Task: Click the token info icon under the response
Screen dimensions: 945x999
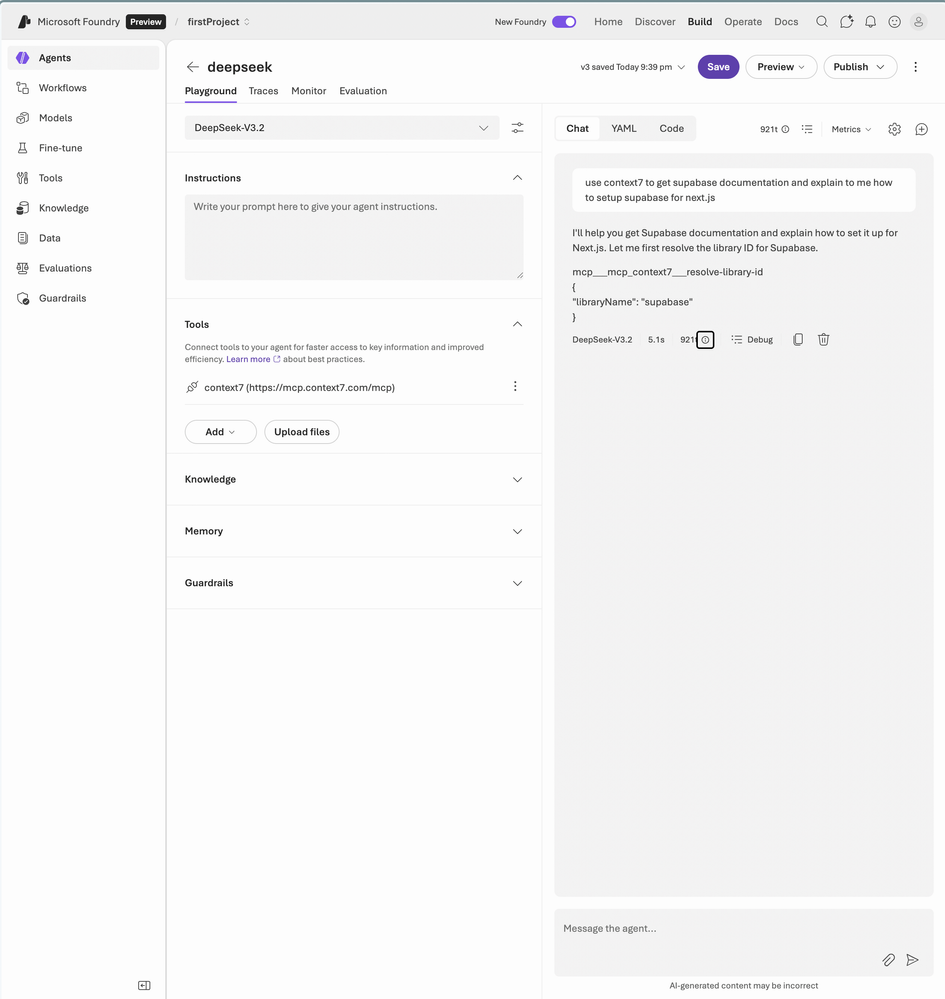Action: 705,340
